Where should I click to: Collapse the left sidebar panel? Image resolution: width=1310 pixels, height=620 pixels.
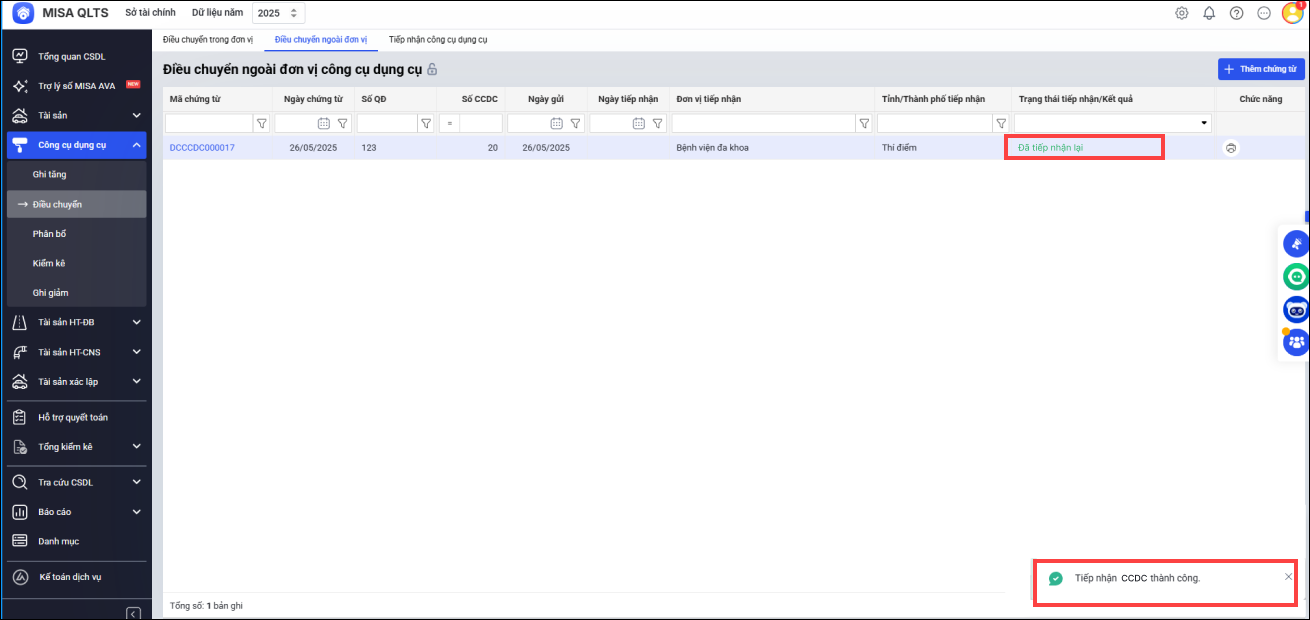133,613
